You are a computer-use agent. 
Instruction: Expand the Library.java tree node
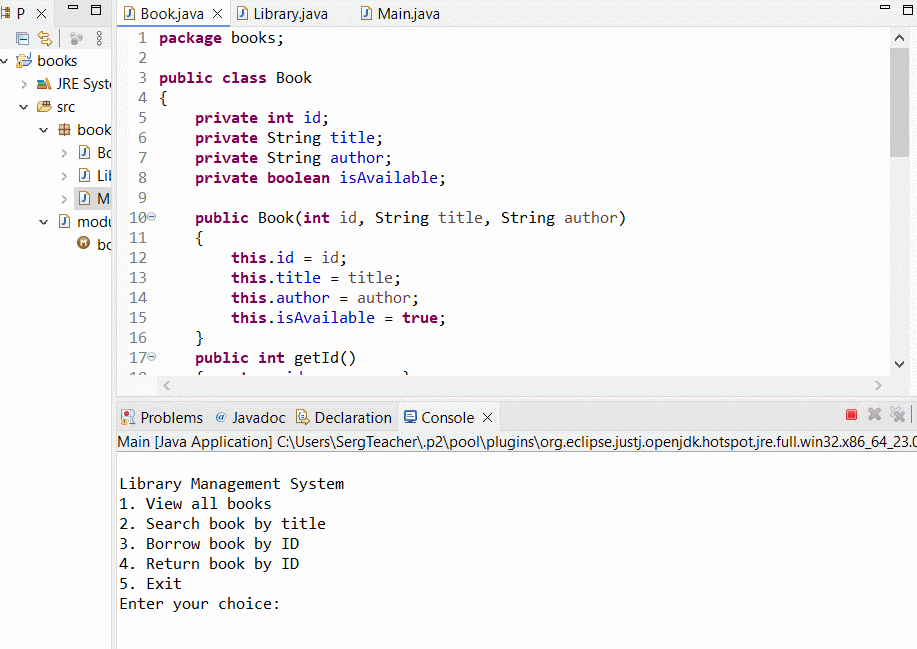[x=64, y=176]
